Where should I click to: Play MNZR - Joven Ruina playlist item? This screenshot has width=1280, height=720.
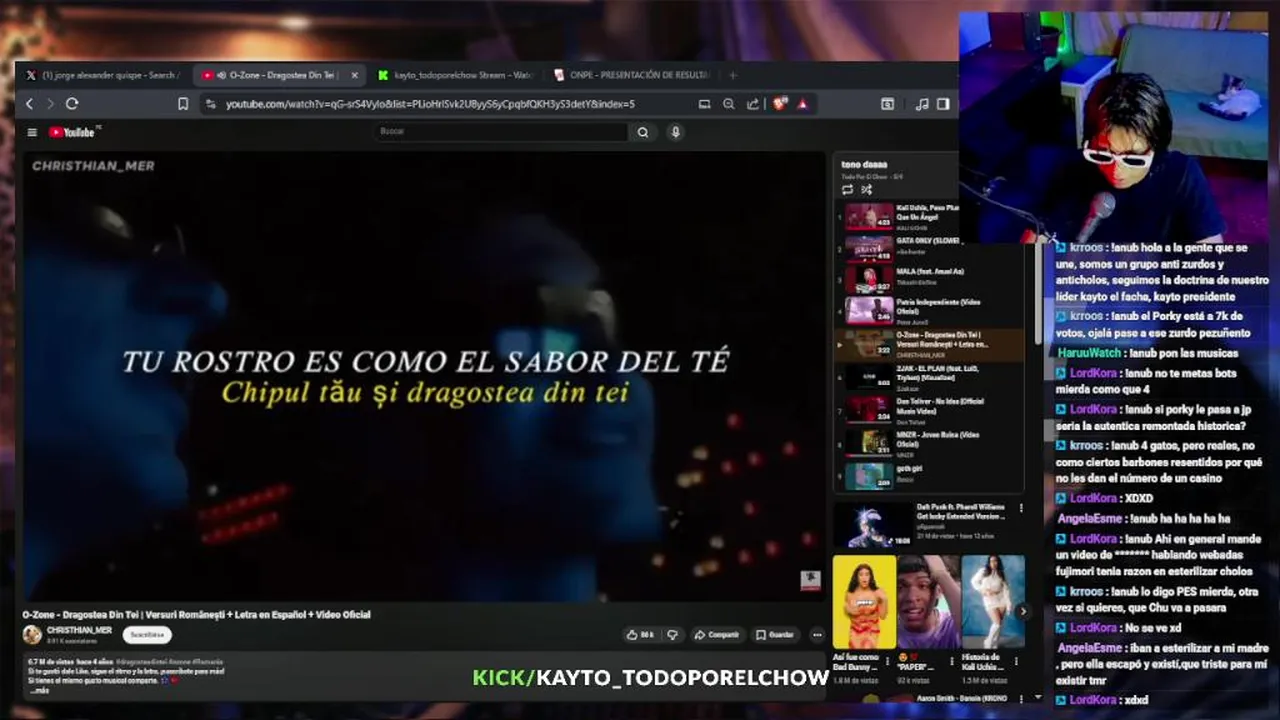tap(930, 443)
